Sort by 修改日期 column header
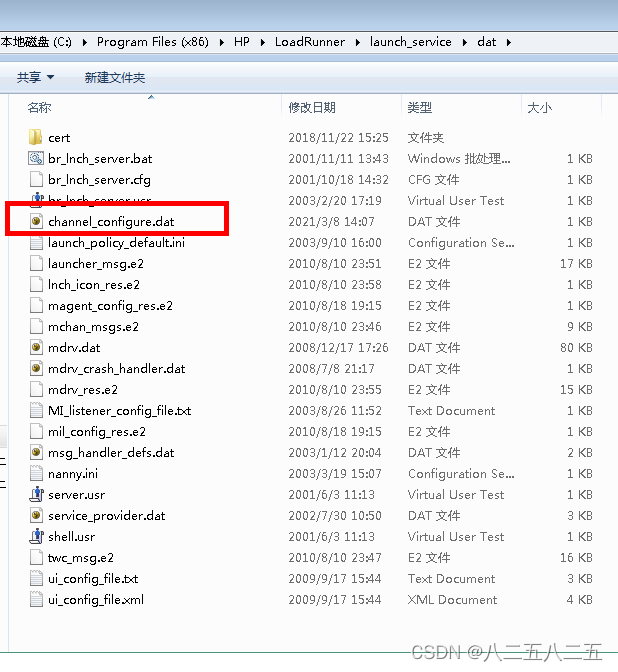 312,107
